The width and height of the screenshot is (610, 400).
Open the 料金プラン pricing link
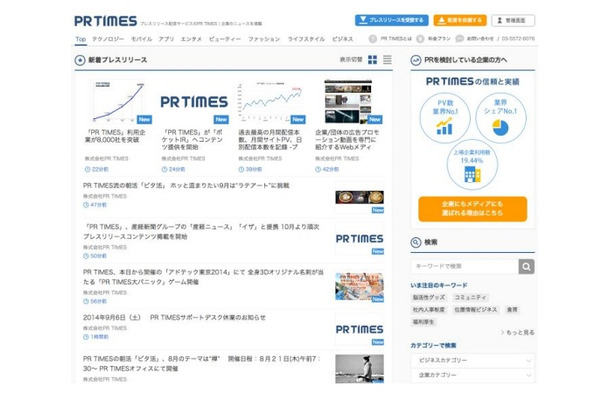(439, 39)
